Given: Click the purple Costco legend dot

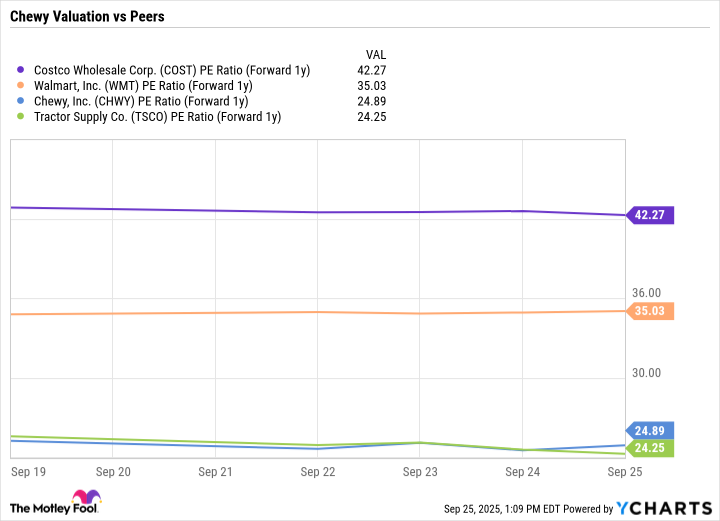Looking at the screenshot, I should [22, 70].
